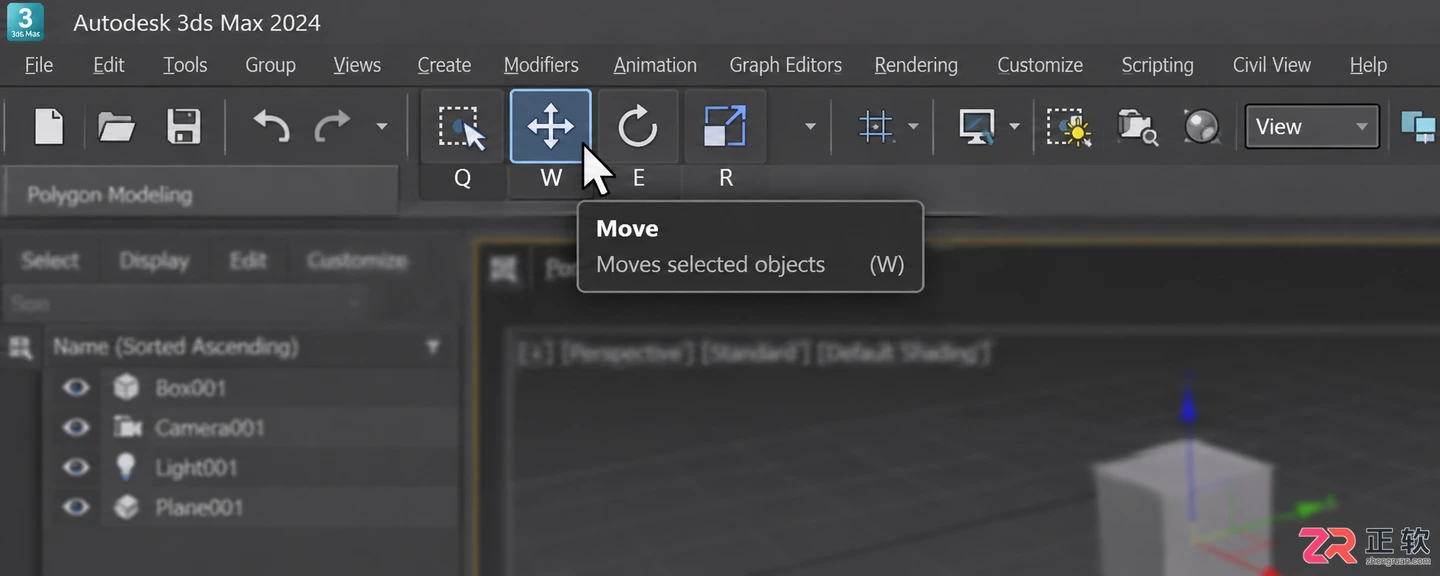This screenshot has height=576, width=1440.
Task: Click the selection with sun light icon
Action: coord(1069,127)
